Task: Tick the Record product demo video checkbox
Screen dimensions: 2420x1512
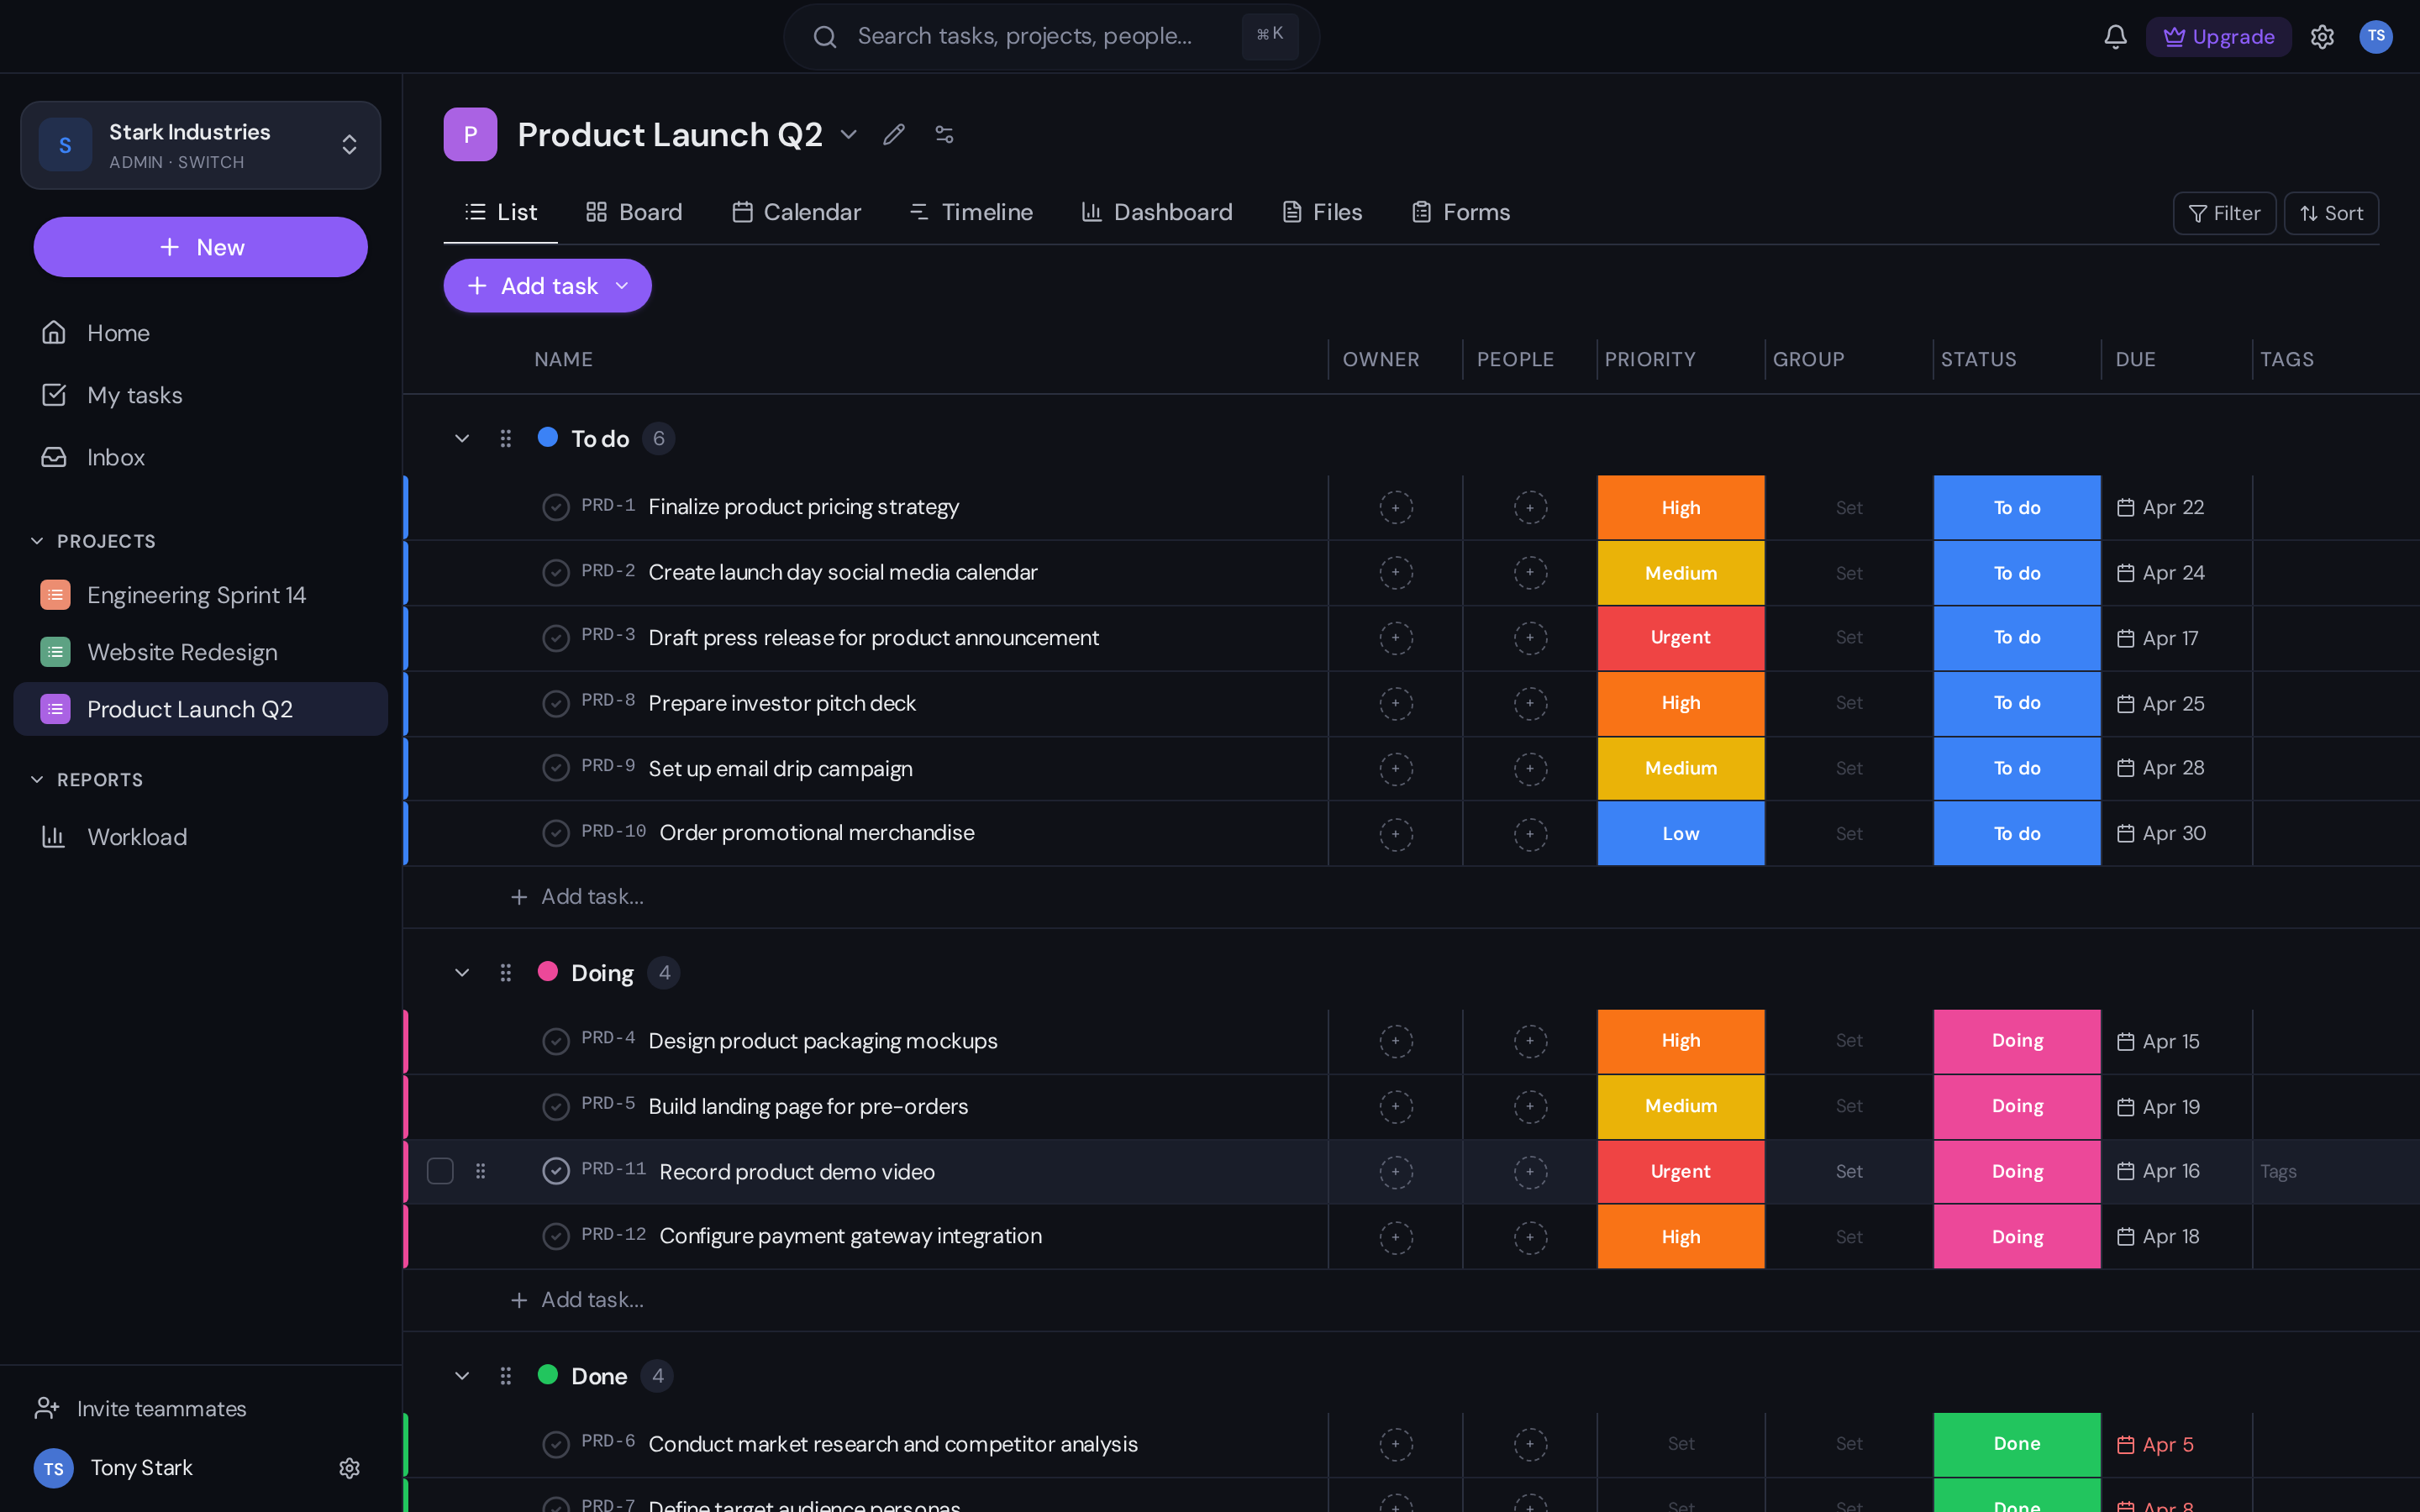Action: coord(440,1171)
